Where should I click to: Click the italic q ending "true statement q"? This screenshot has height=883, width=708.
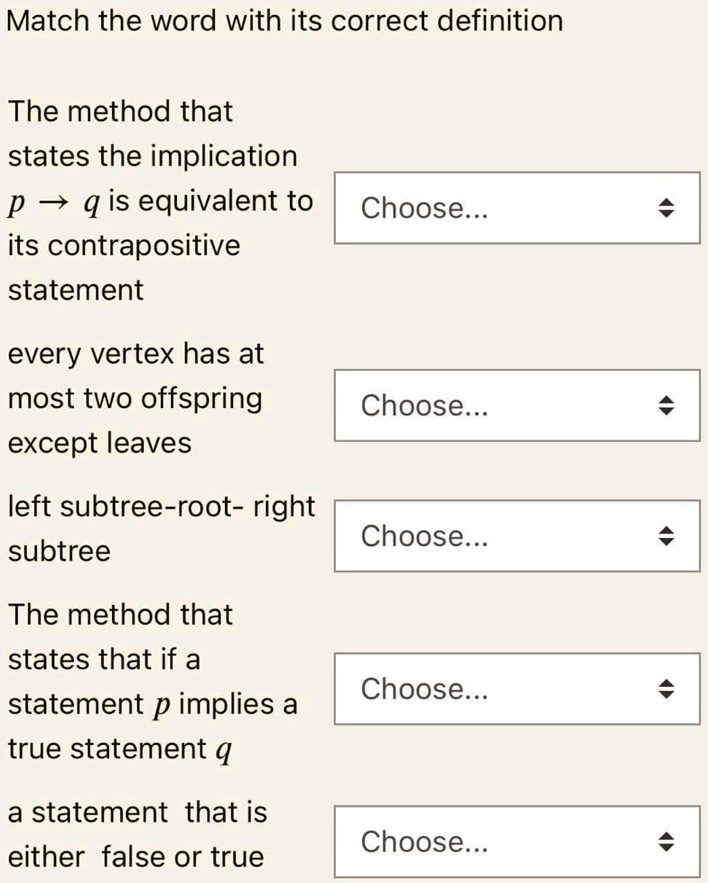(223, 752)
